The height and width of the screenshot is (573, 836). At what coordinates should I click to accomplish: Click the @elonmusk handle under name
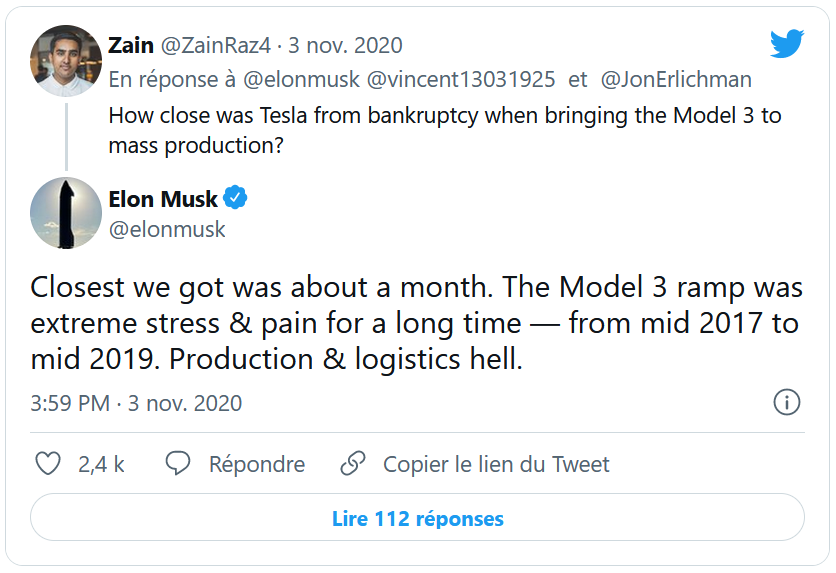(x=166, y=229)
